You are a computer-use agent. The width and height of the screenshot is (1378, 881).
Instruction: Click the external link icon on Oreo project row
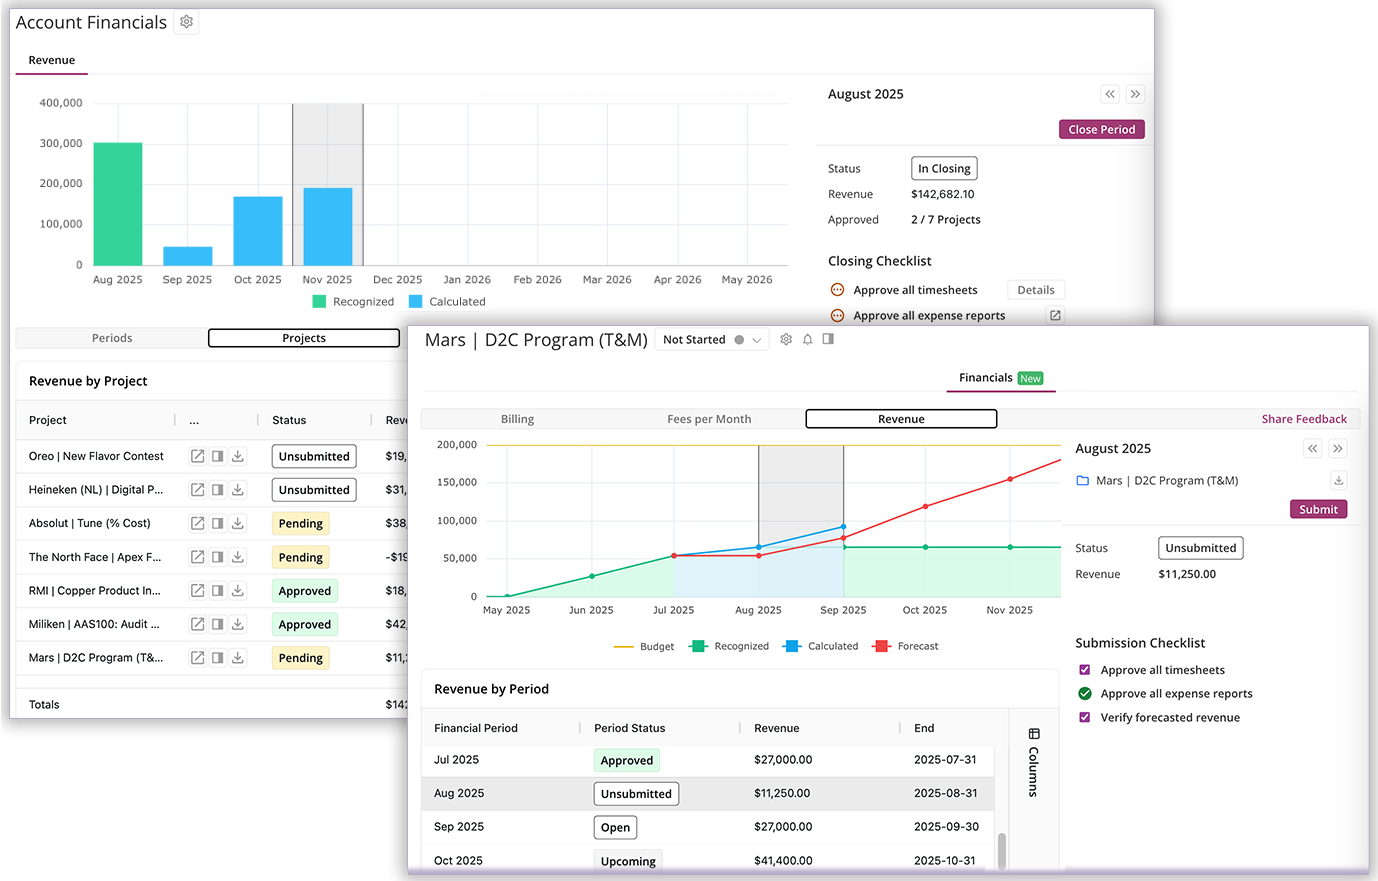[x=195, y=456]
